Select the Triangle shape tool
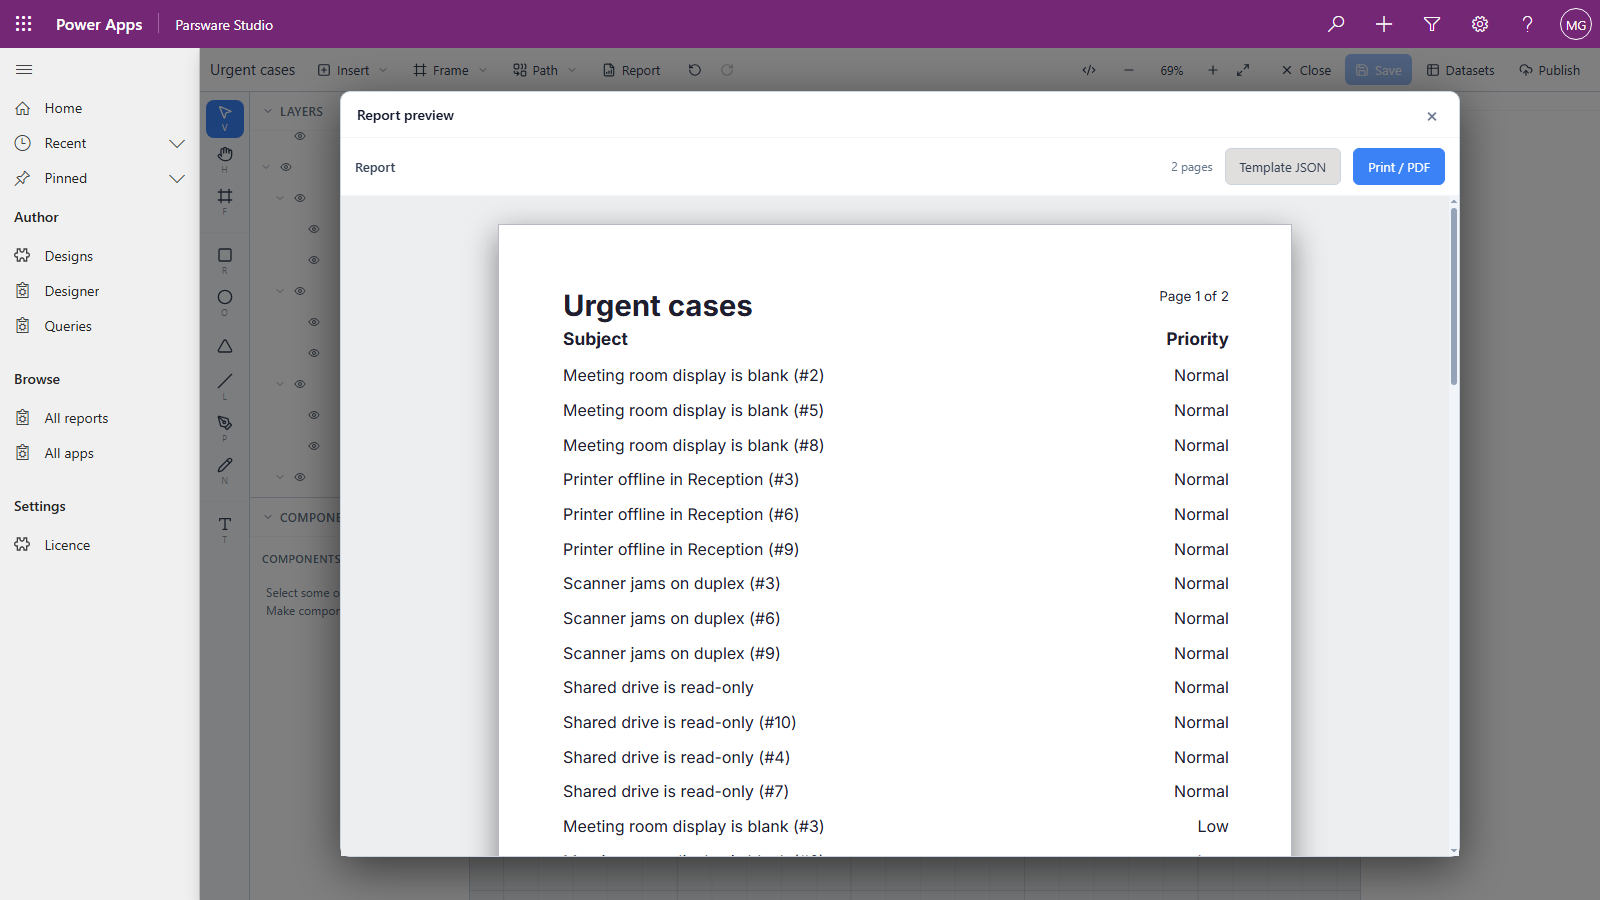This screenshot has width=1600, height=900. click(225, 346)
